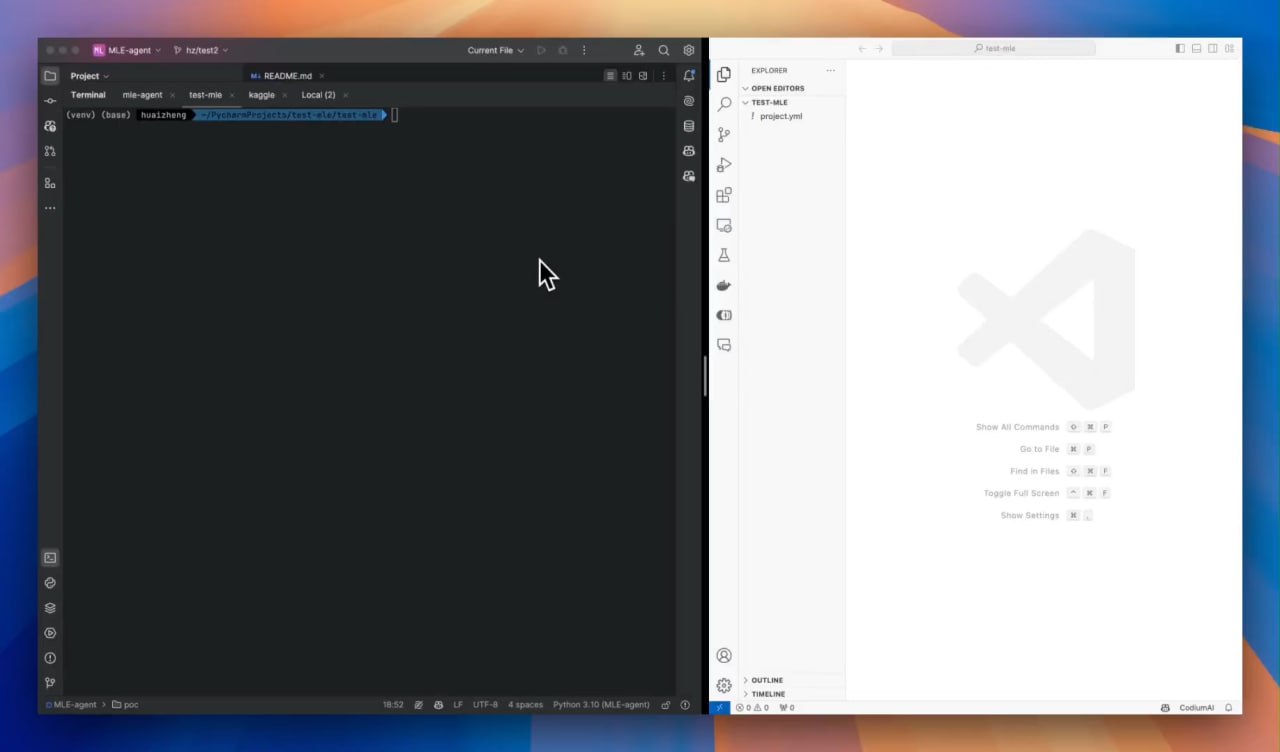Switch to the kaggle terminal tab
Screen dimensions: 1280x752
tap(261, 95)
